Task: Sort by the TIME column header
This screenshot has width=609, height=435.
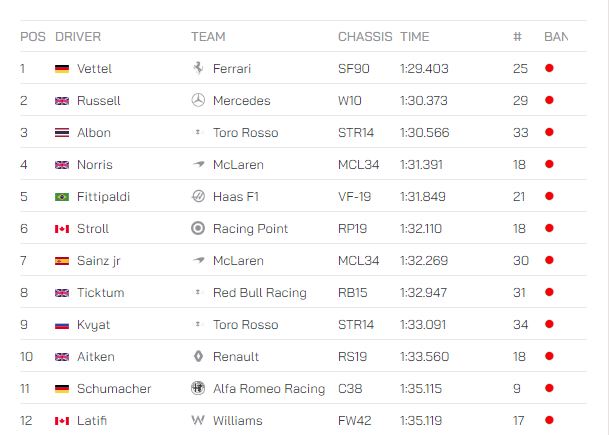Action: click(414, 37)
